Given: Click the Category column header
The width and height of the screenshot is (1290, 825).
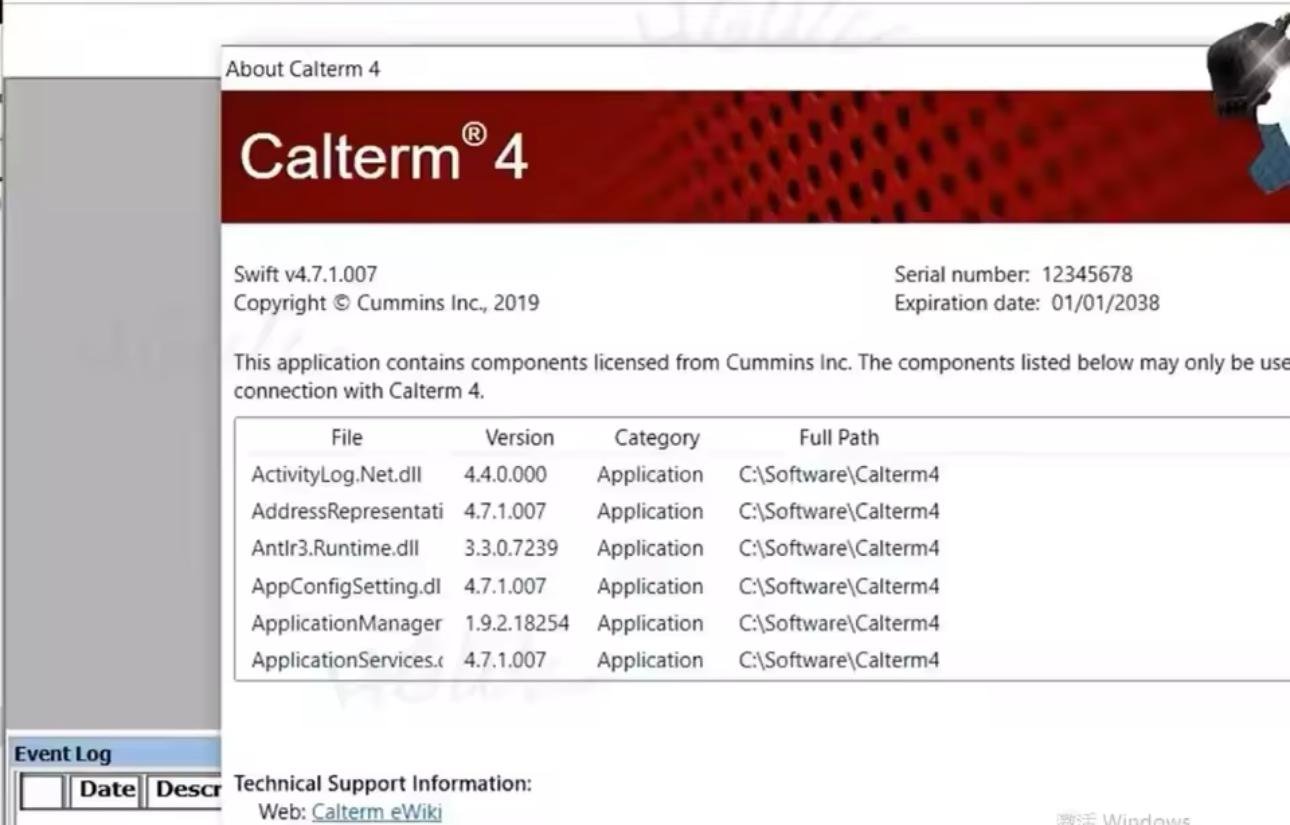Looking at the screenshot, I should (x=656, y=438).
